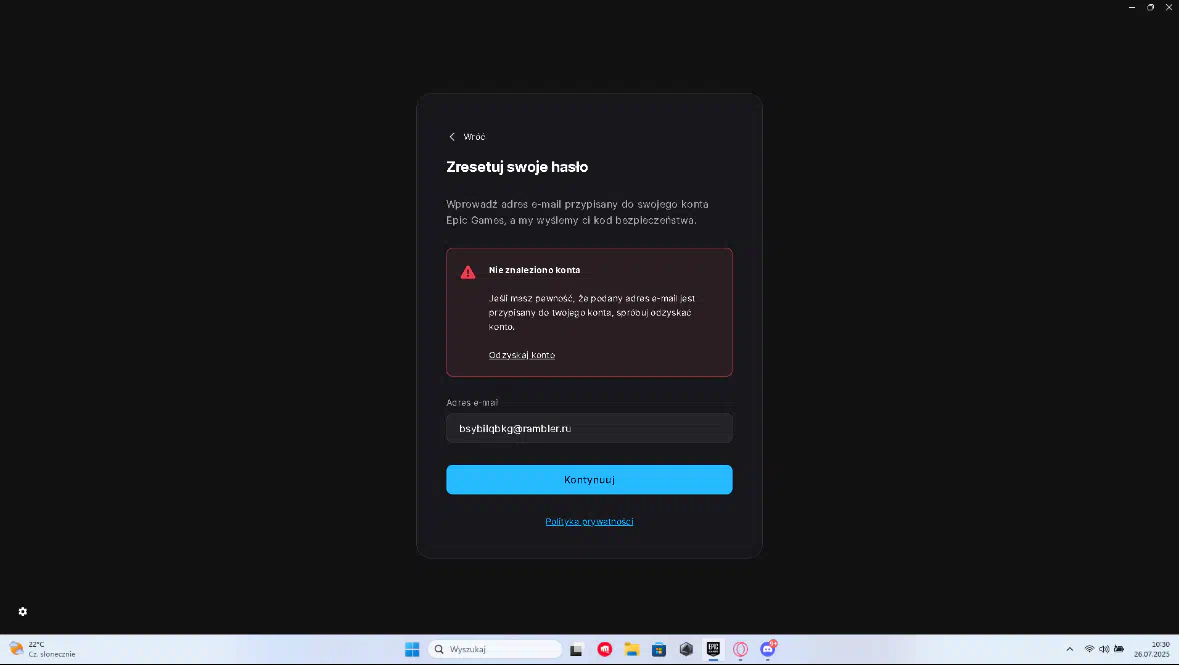This screenshot has height=665, width=1179.
Task: Open File Explorer from taskbar
Action: 632,649
